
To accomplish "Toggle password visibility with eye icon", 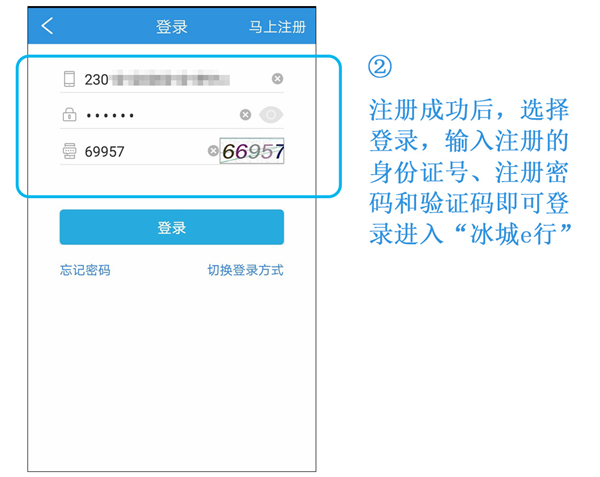I will pyautogui.click(x=271, y=114).
